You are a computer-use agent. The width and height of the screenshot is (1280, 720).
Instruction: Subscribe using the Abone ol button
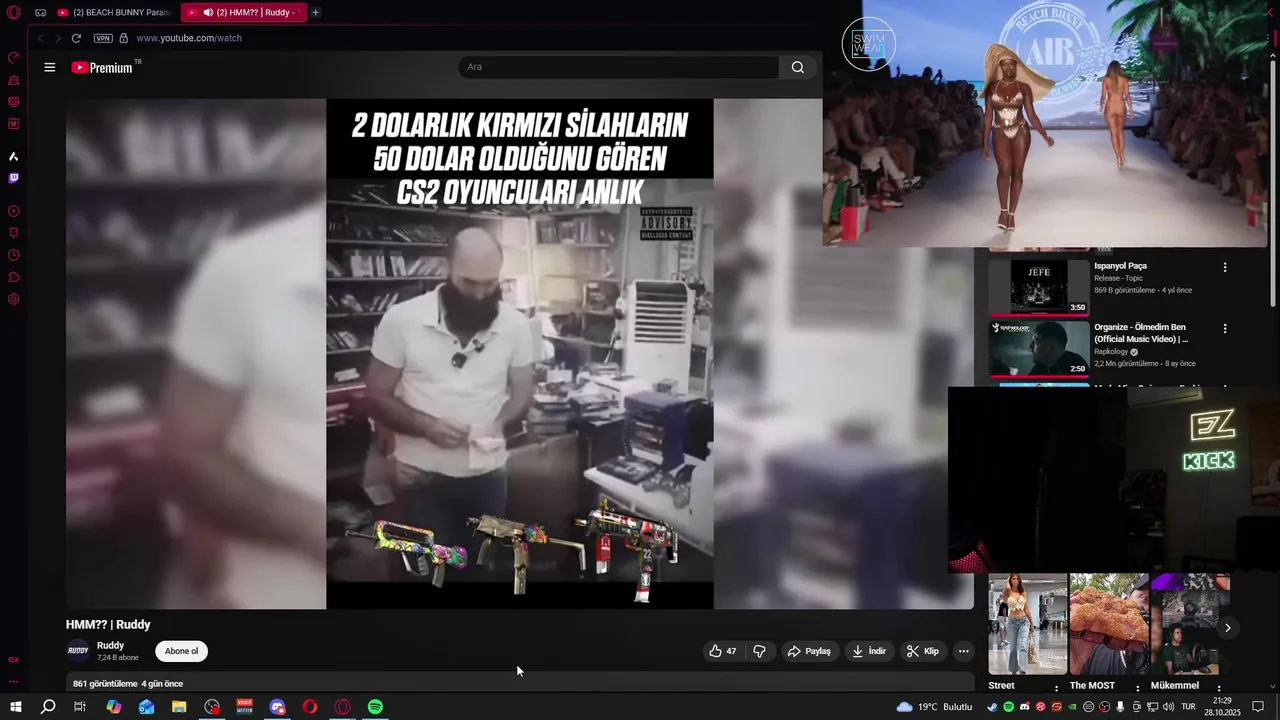[181, 651]
